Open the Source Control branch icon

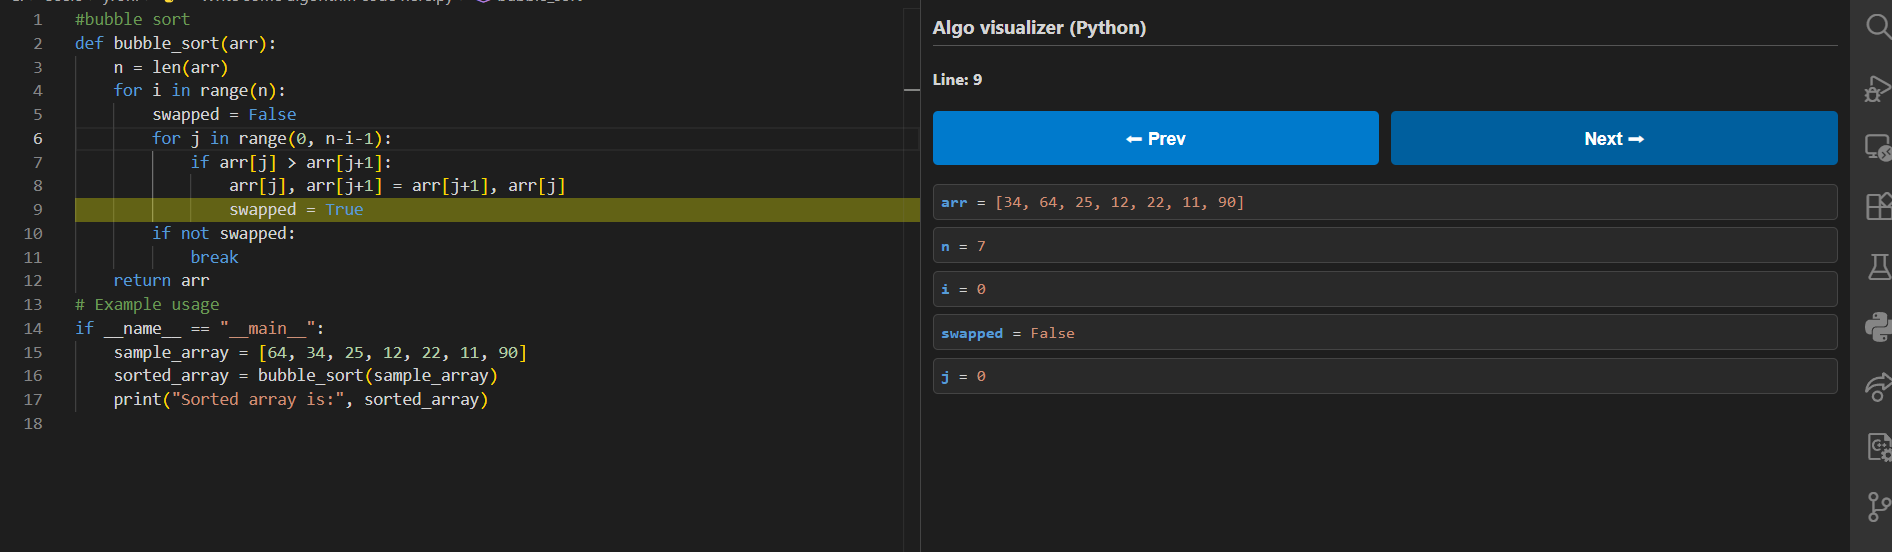click(x=1879, y=507)
